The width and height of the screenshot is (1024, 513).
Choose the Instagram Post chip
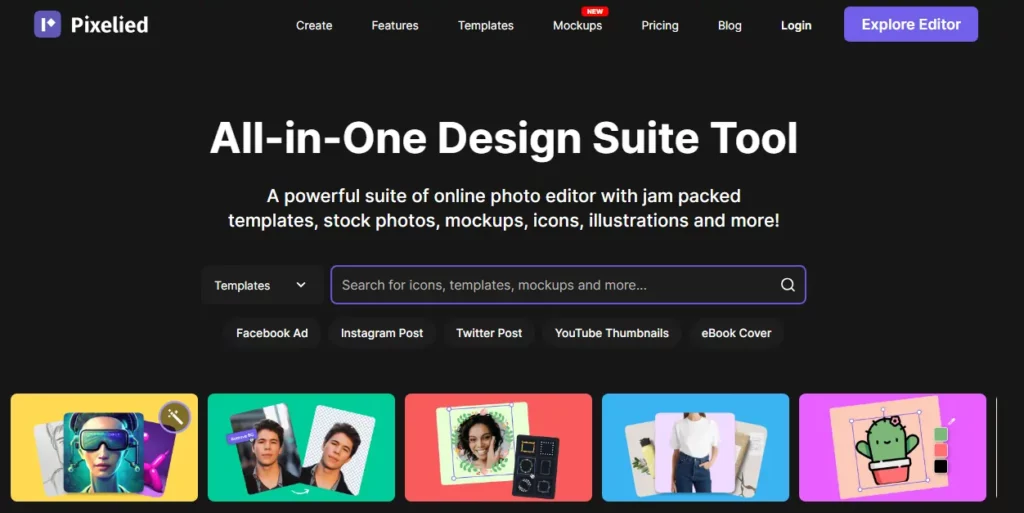click(382, 333)
